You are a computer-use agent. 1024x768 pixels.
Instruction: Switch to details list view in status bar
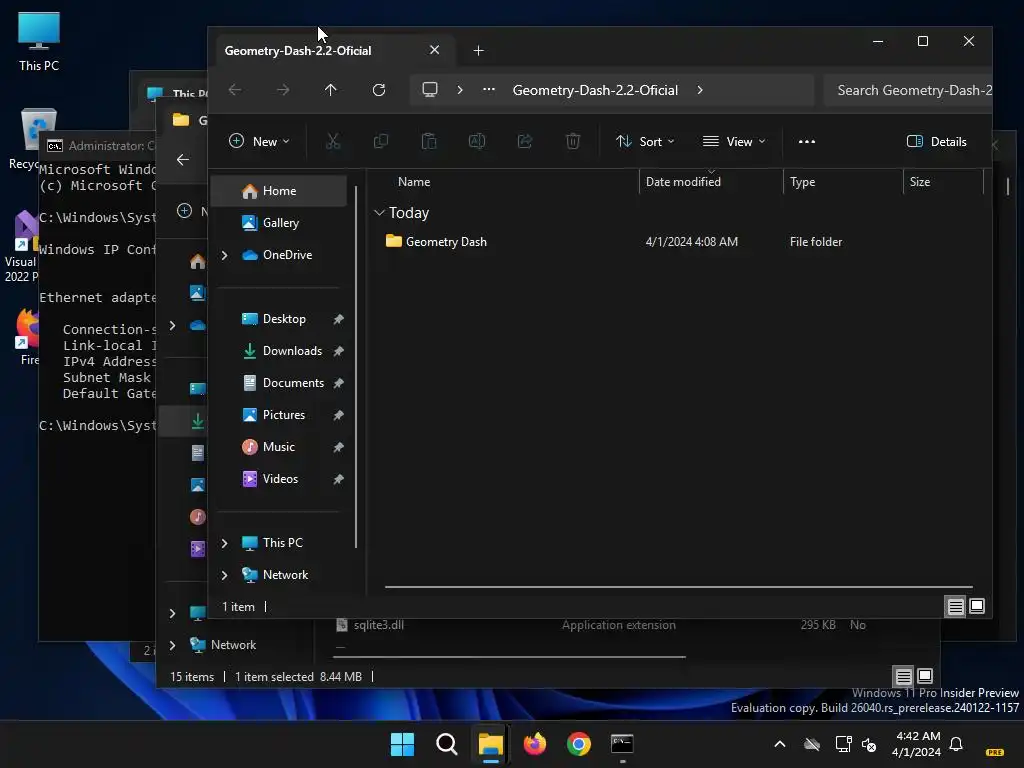coord(955,607)
